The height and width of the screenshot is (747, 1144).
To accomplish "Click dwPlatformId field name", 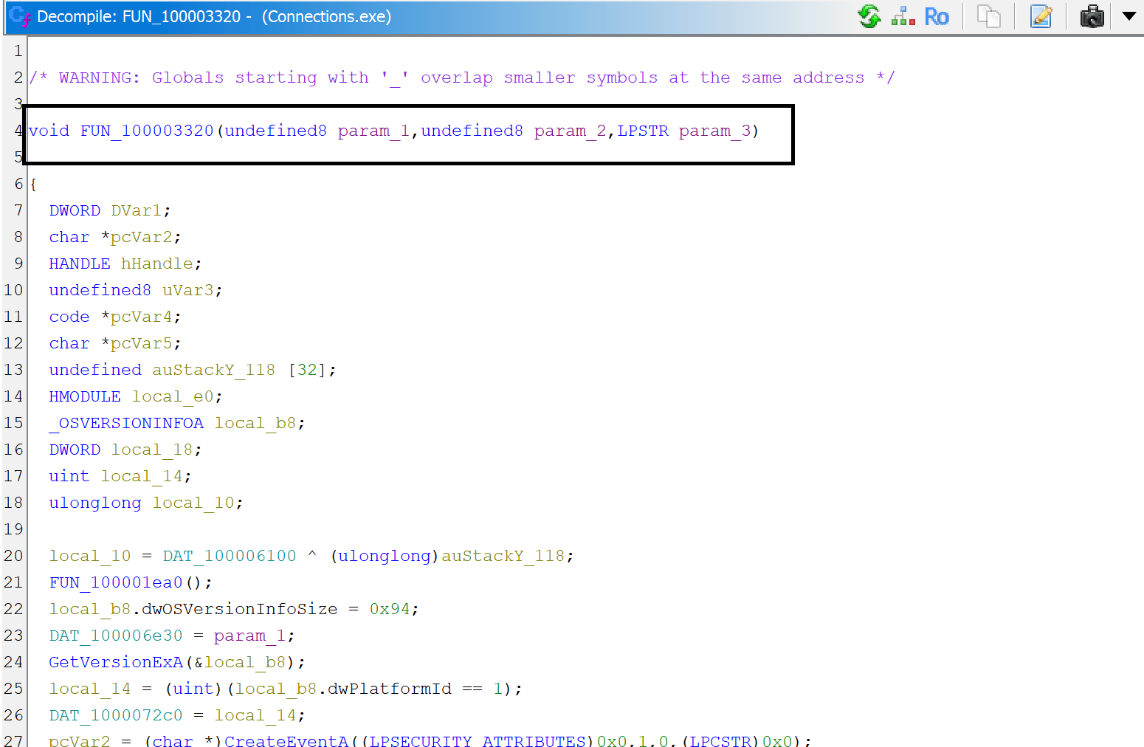I will (x=389, y=689).
